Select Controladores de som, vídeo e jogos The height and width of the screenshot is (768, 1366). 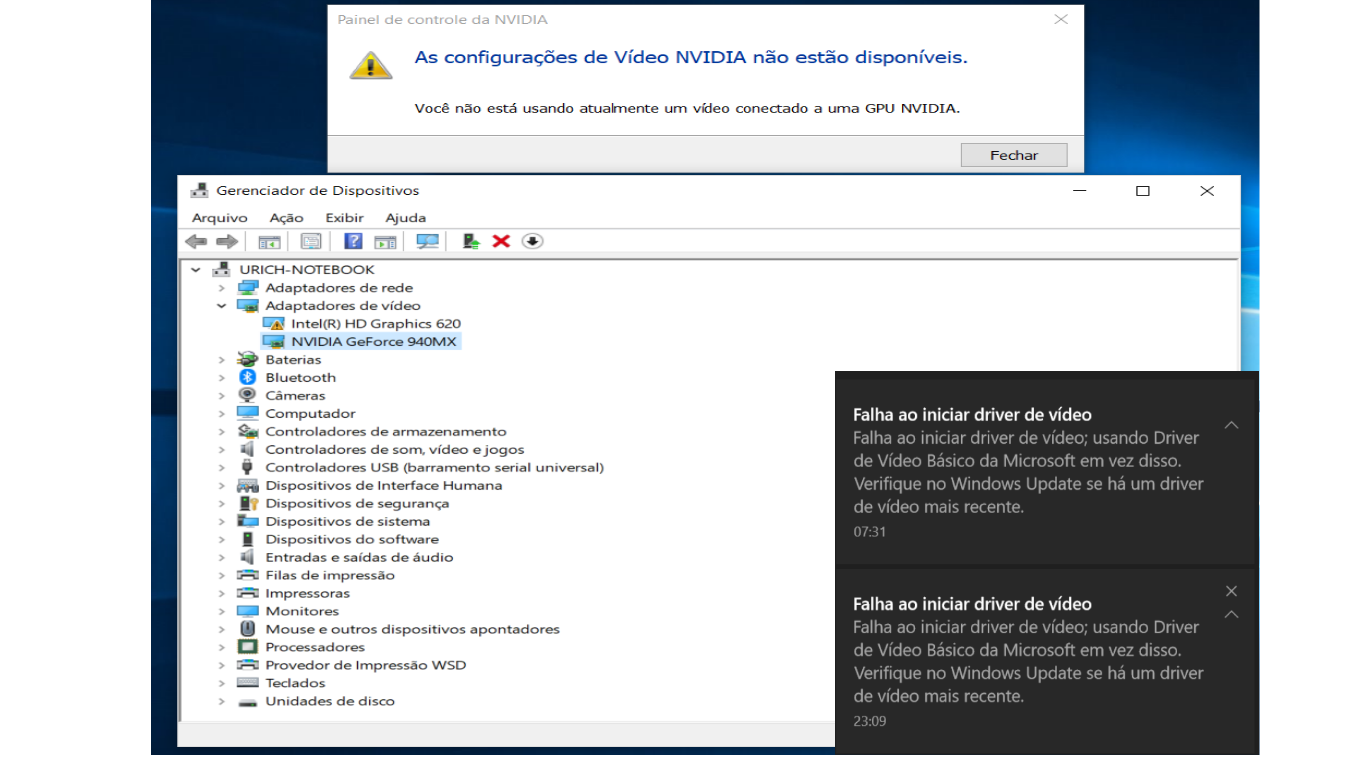pos(395,449)
